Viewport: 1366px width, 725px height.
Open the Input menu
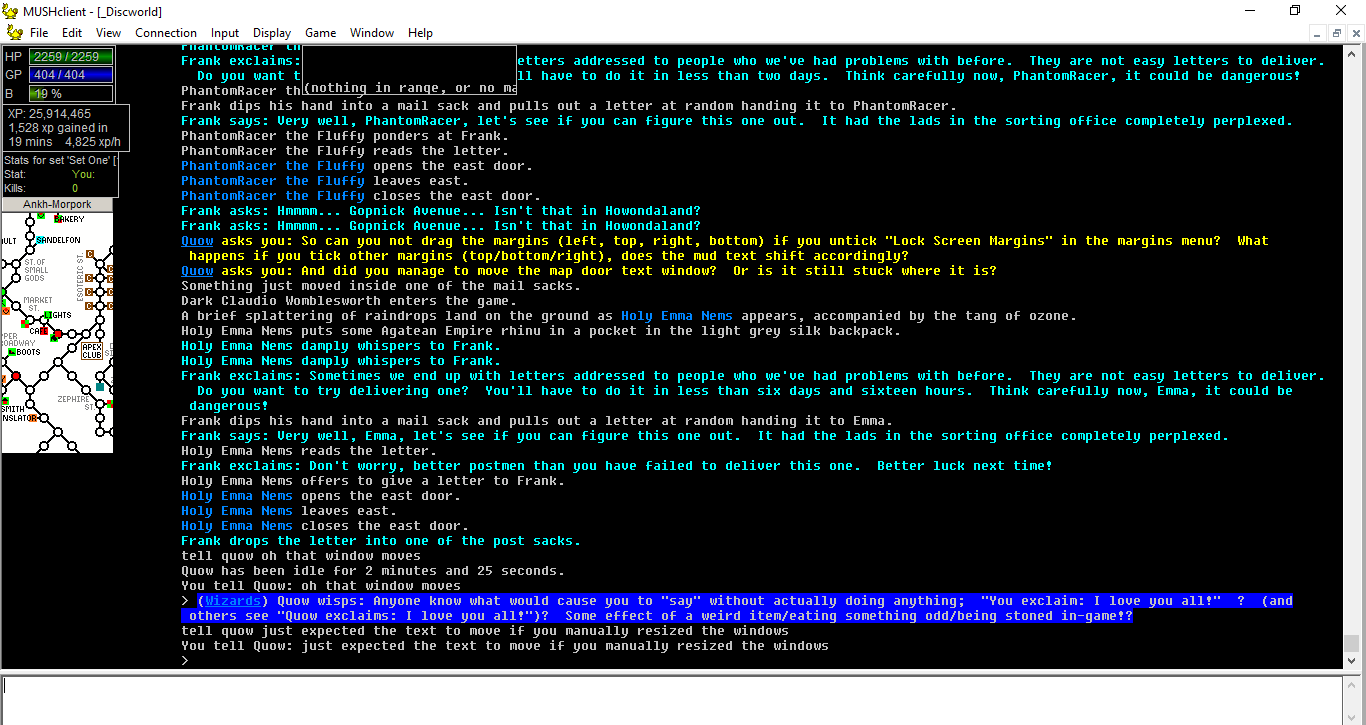point(225,33)
